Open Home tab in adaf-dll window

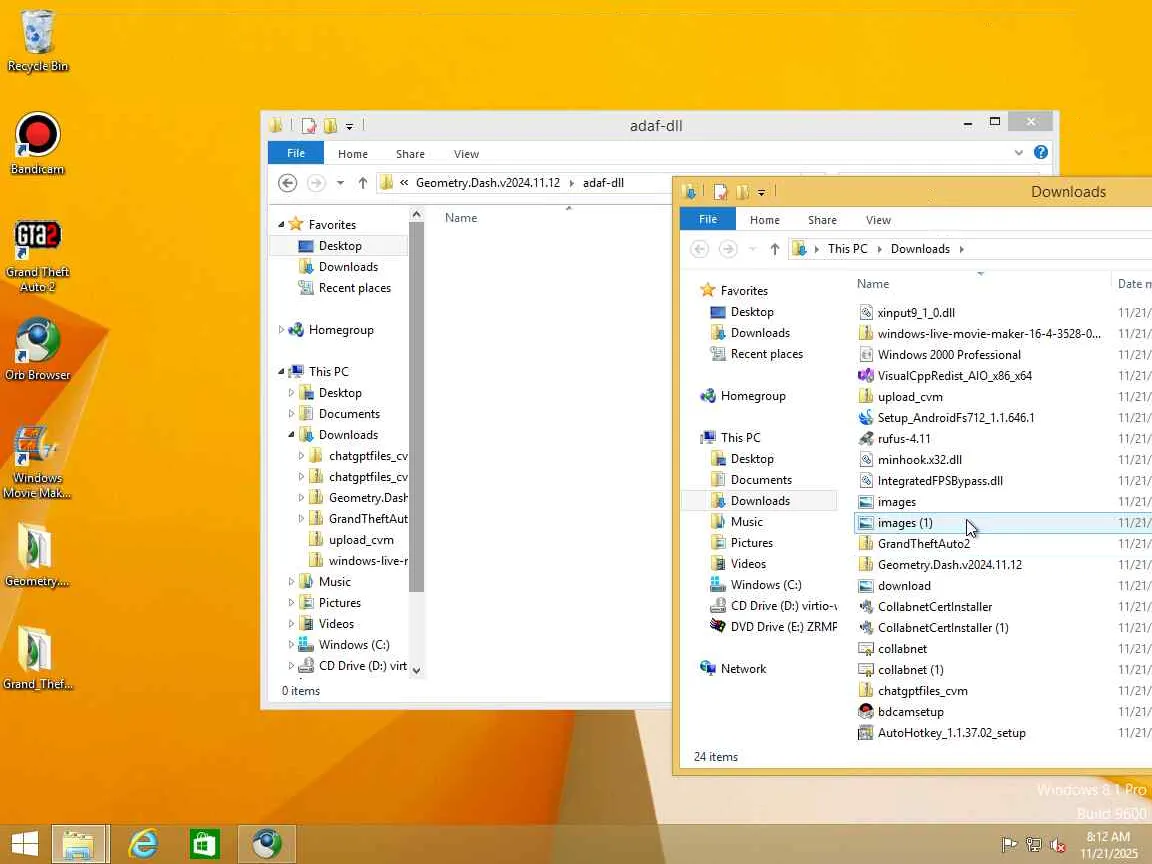353,154
